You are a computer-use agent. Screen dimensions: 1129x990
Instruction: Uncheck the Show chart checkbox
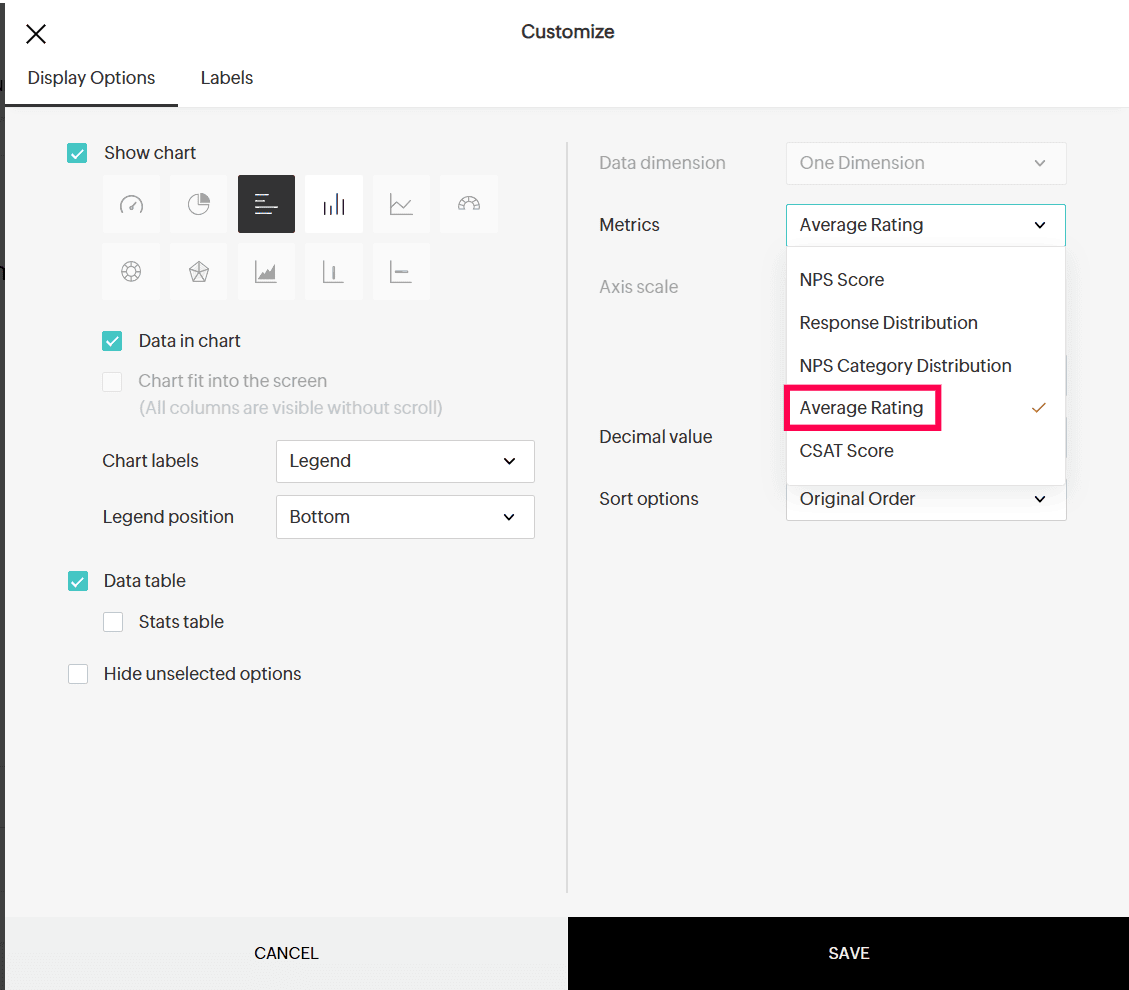click(77, 153)
